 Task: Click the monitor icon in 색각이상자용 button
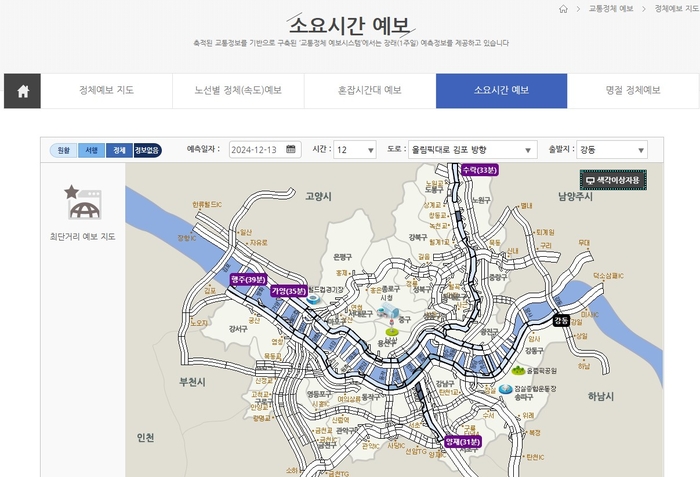click(x=590, y=180)
